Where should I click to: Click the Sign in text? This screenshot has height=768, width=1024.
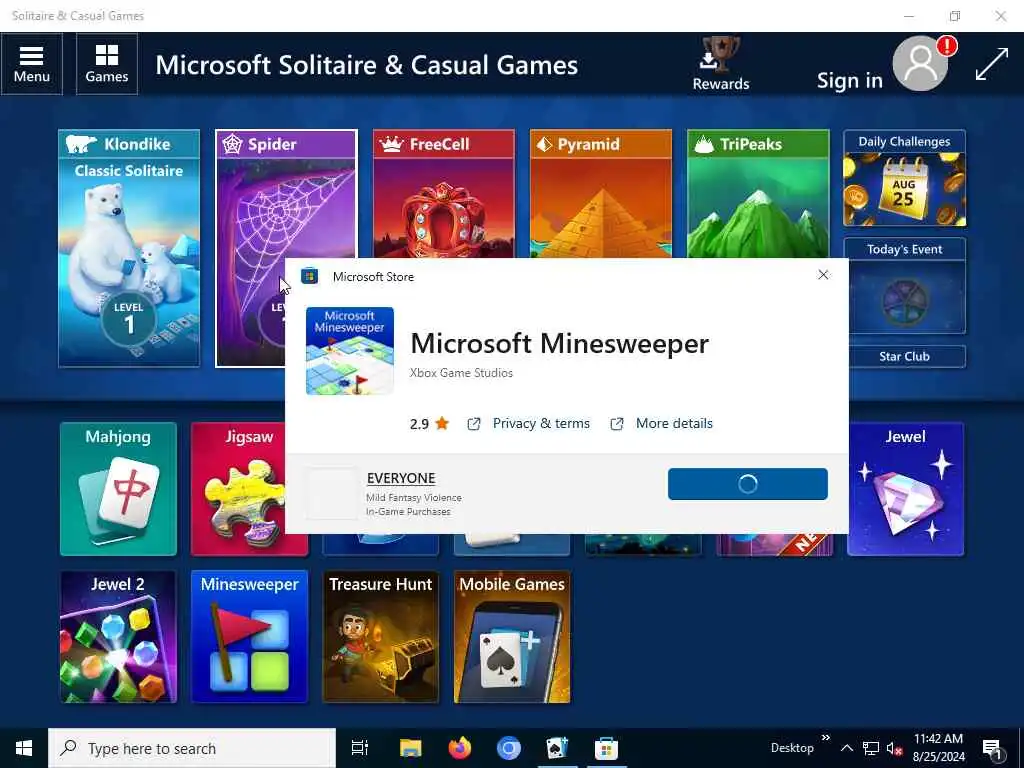(x=849, y=80)
